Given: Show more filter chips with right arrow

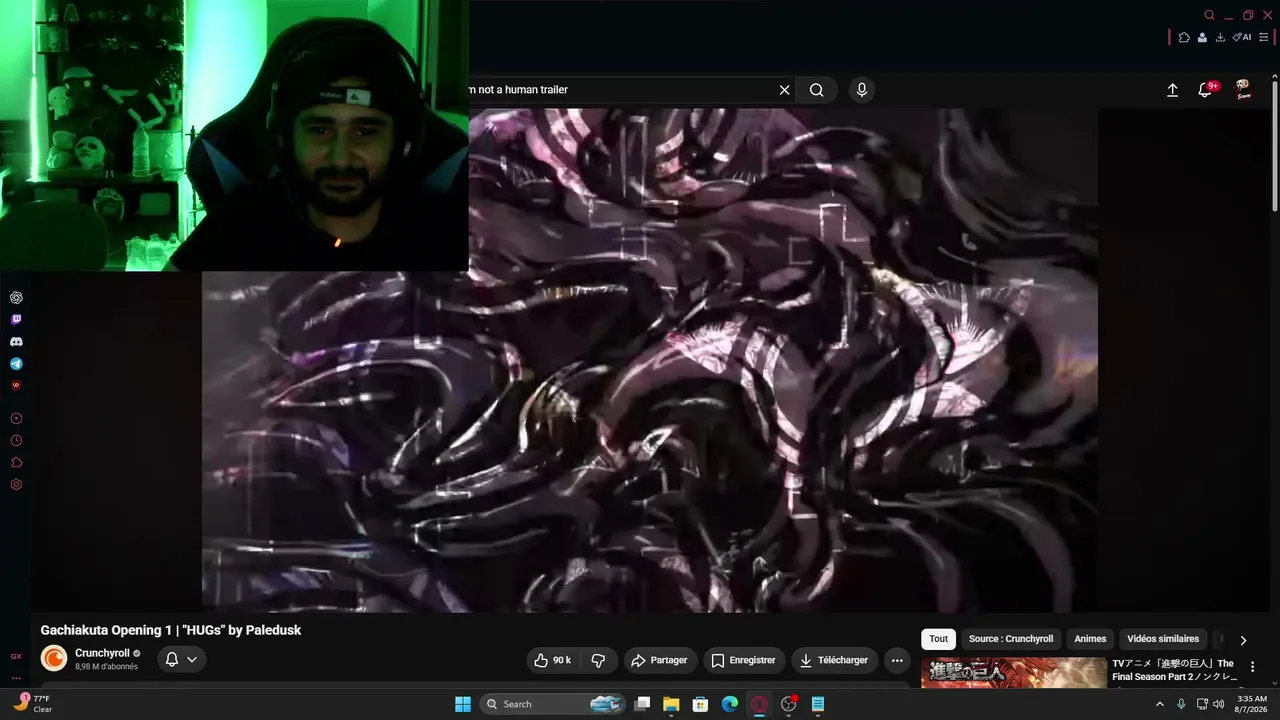Looking at the screenshot, I should [x=1243, y=640].
